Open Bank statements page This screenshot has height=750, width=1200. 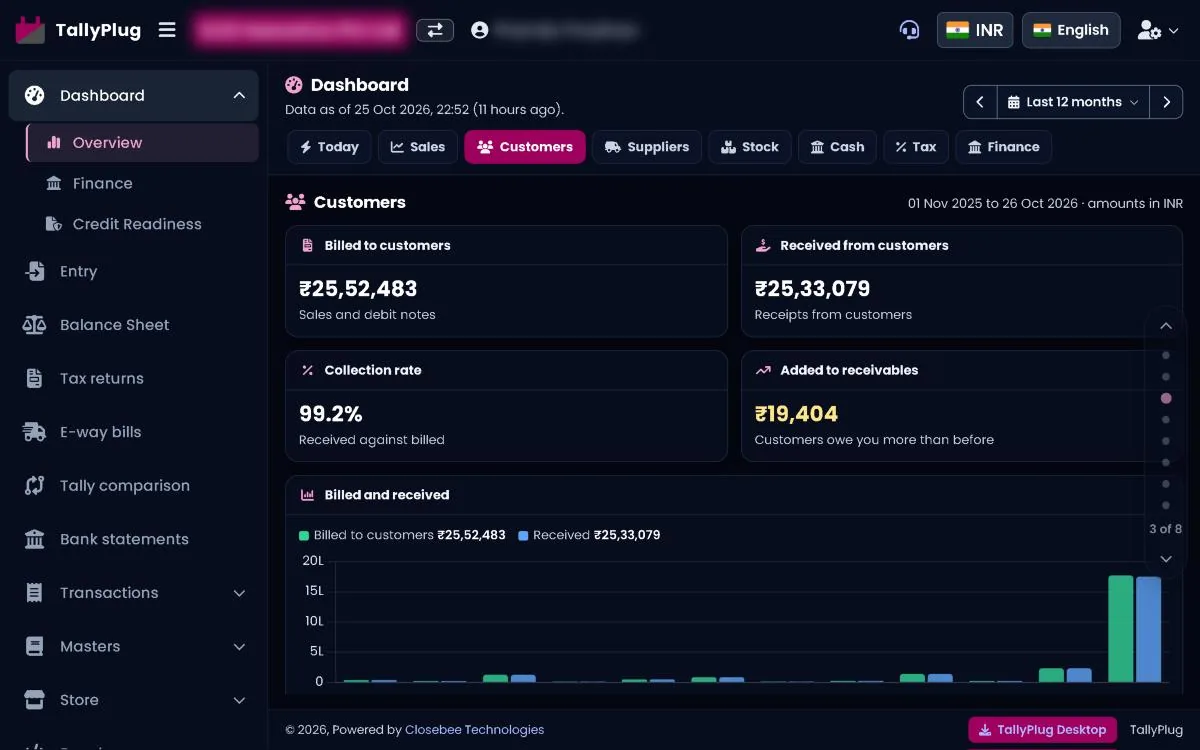coord(133,539)
